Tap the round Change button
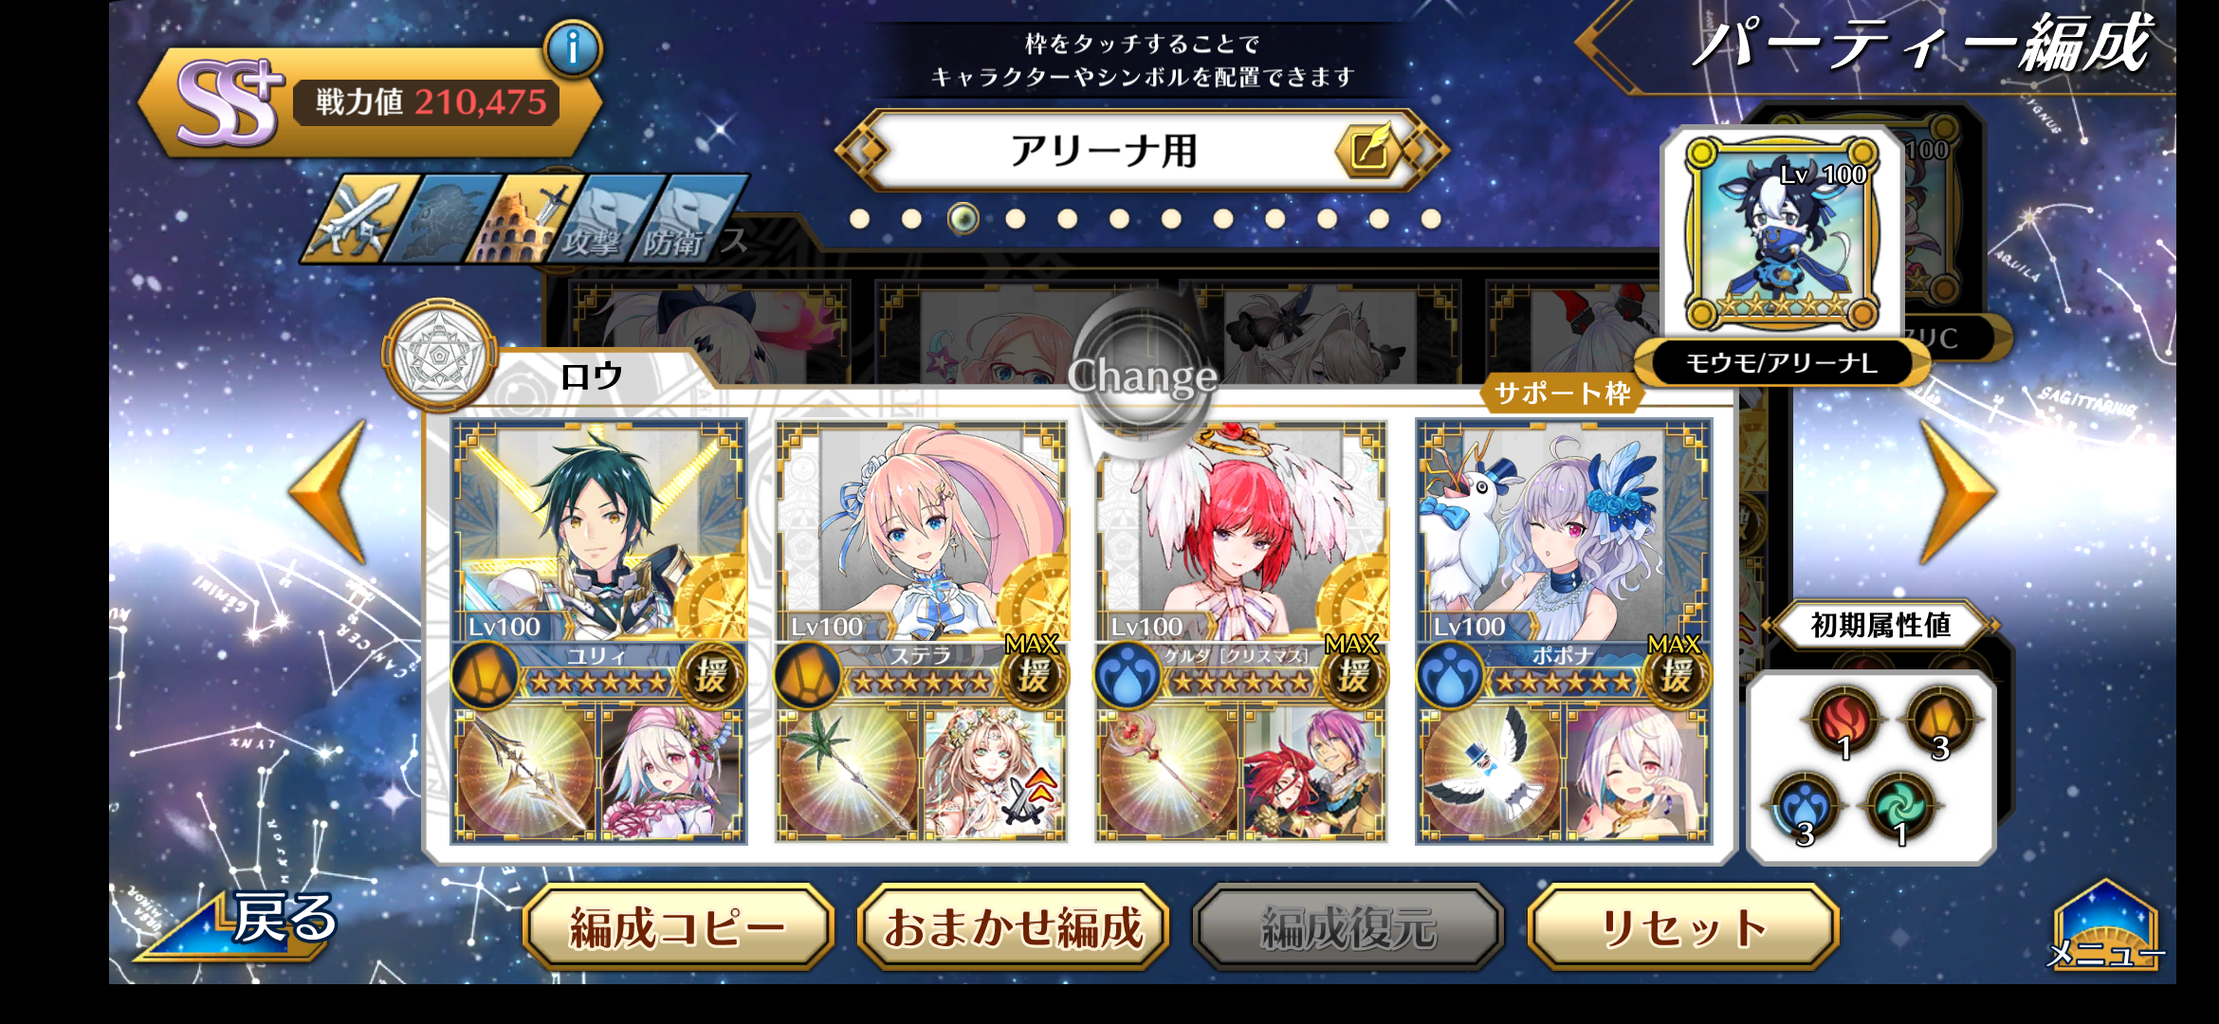 tap(1143, 376)
